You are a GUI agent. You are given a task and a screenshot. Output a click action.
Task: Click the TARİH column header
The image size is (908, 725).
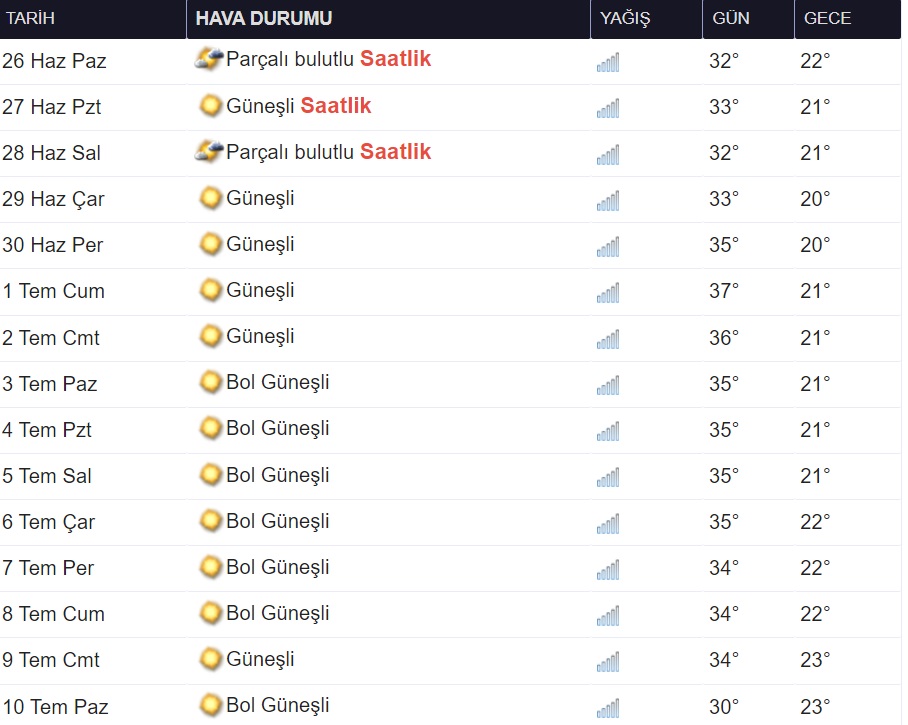tap(30, 19)
